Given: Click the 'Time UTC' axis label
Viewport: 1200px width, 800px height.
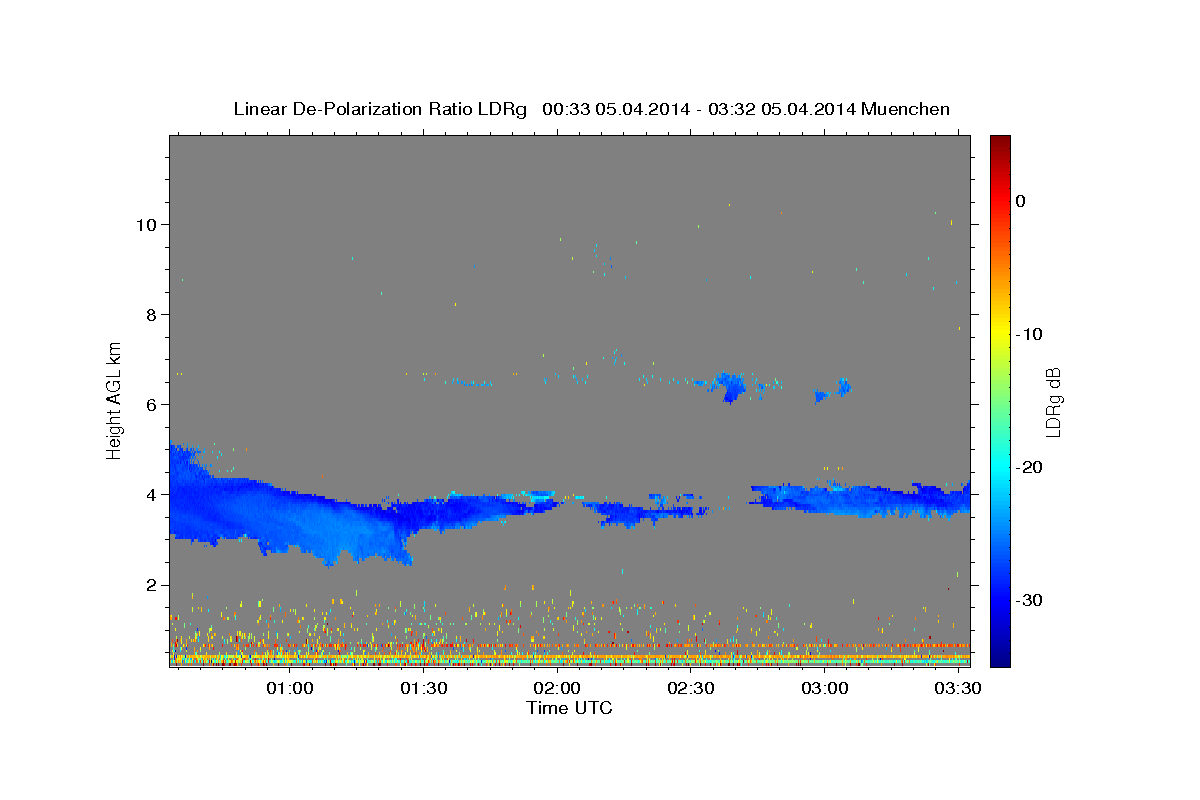Looking at the screenshot, I should (x=569, y=708).
